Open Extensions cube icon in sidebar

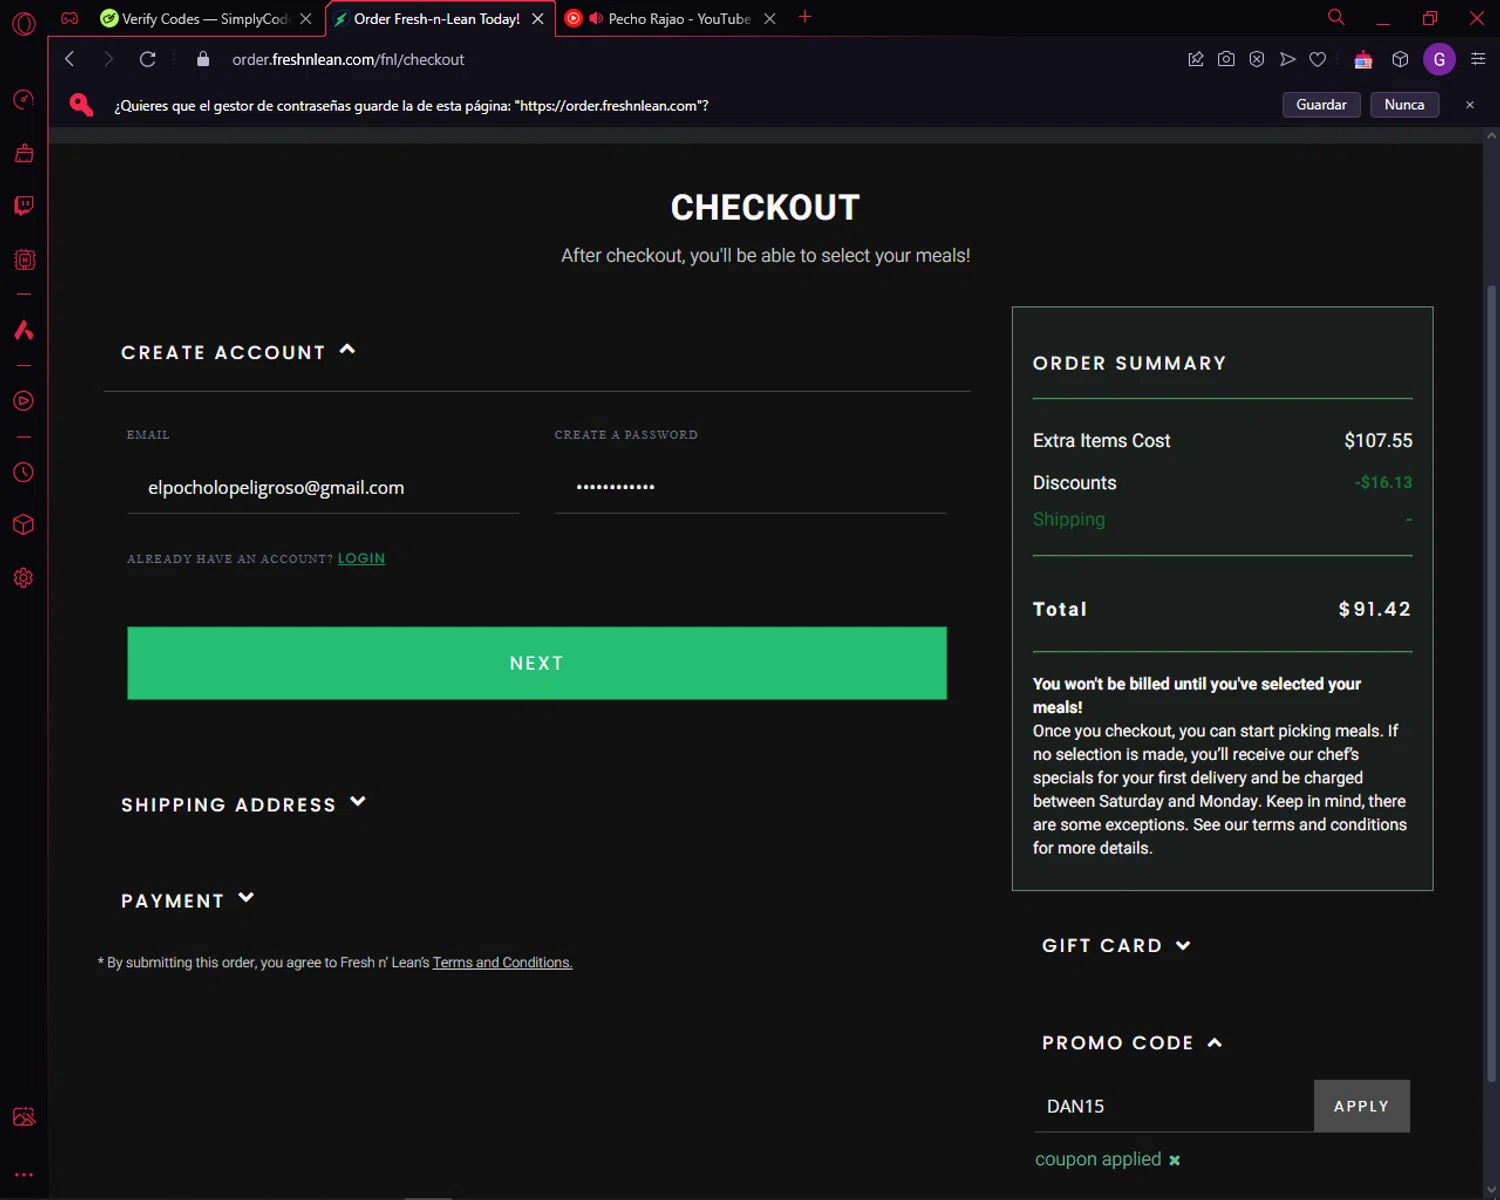pyautogui.click(x=24, y=525)
